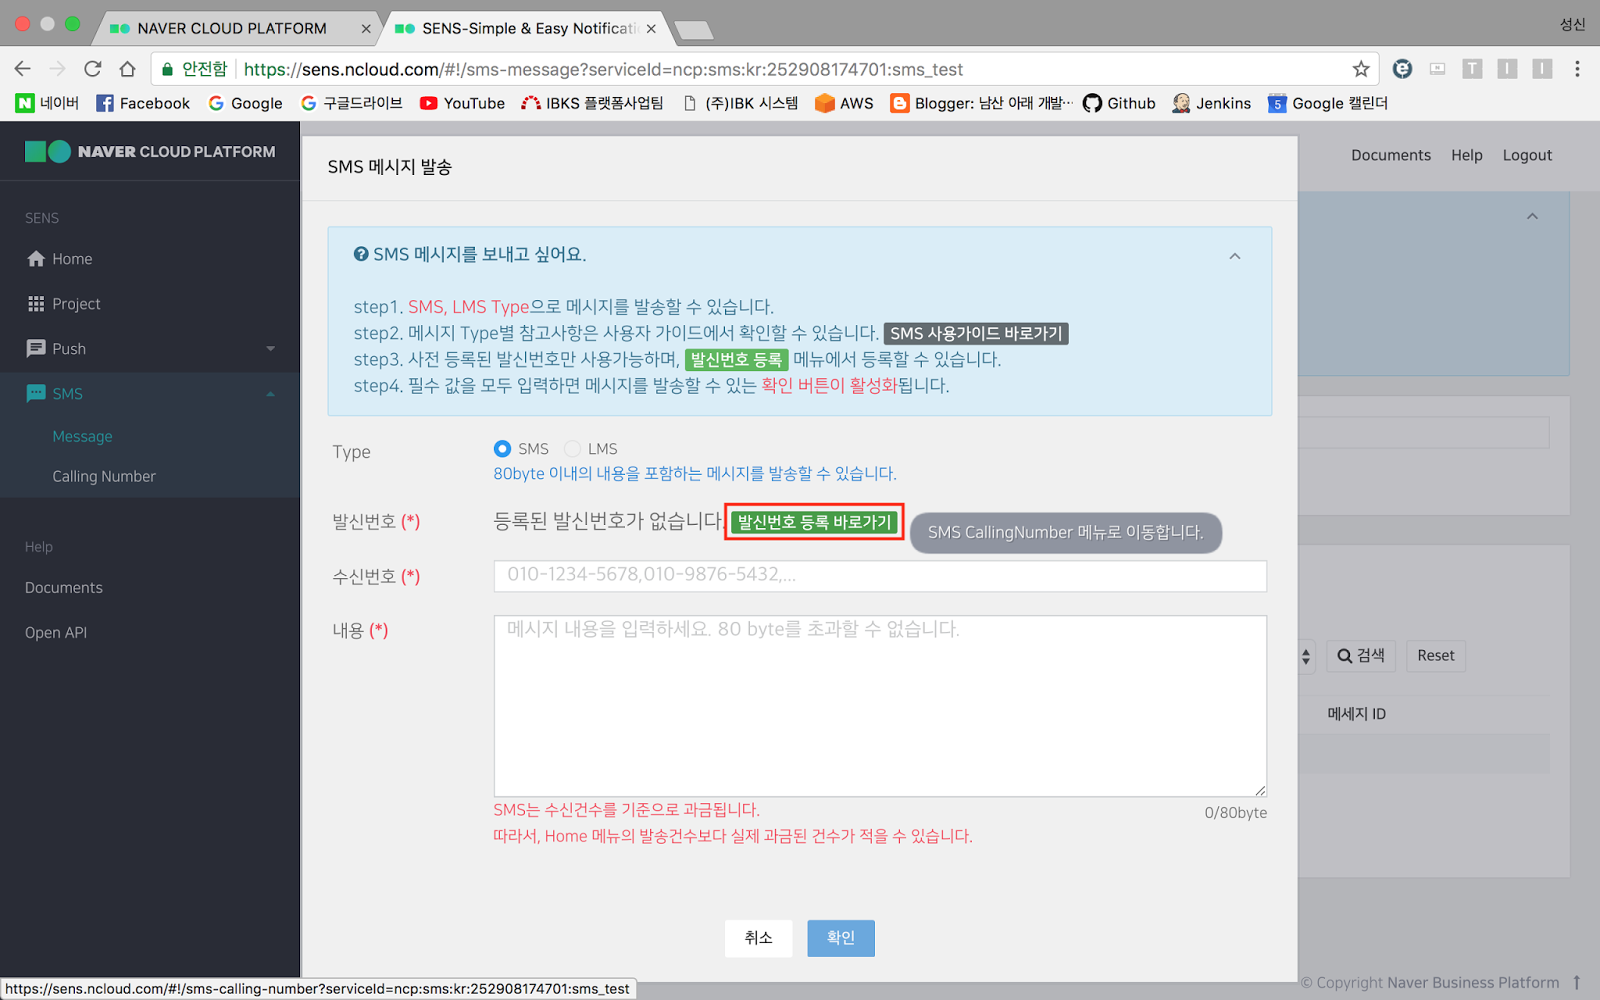The width and height of the screenshot is (1600, 1000).
Task: Open the select box arrows left of 검색
Action: click(1305, 656)
